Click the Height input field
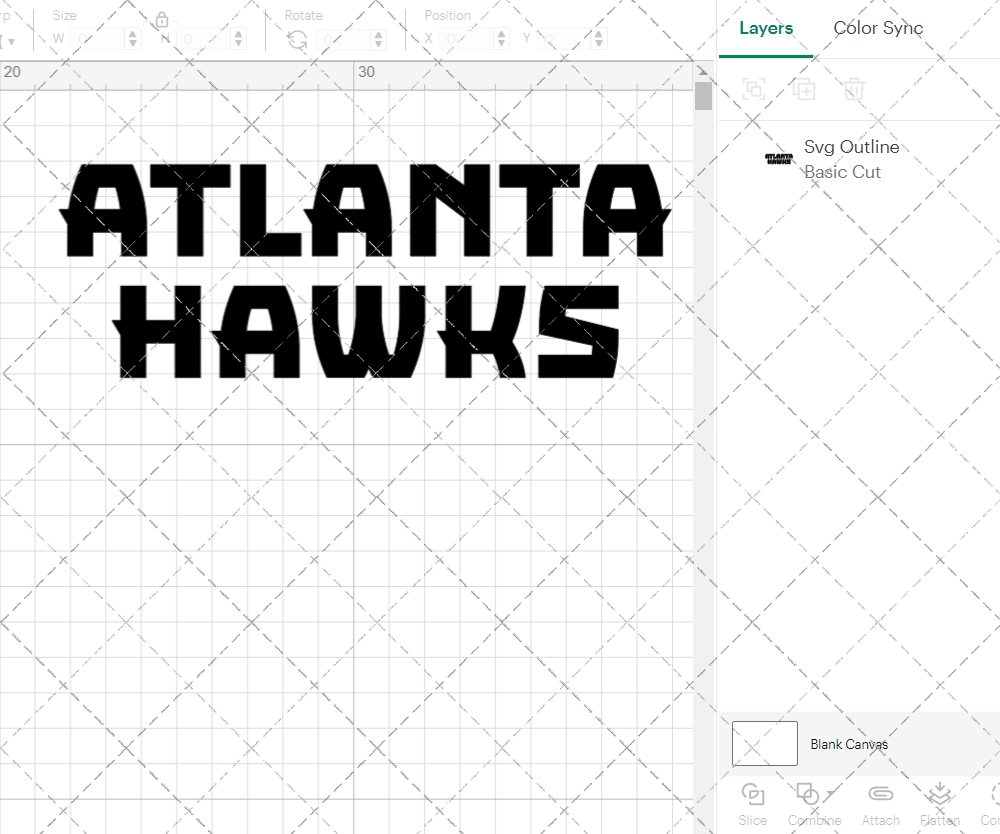 [204, 39]
